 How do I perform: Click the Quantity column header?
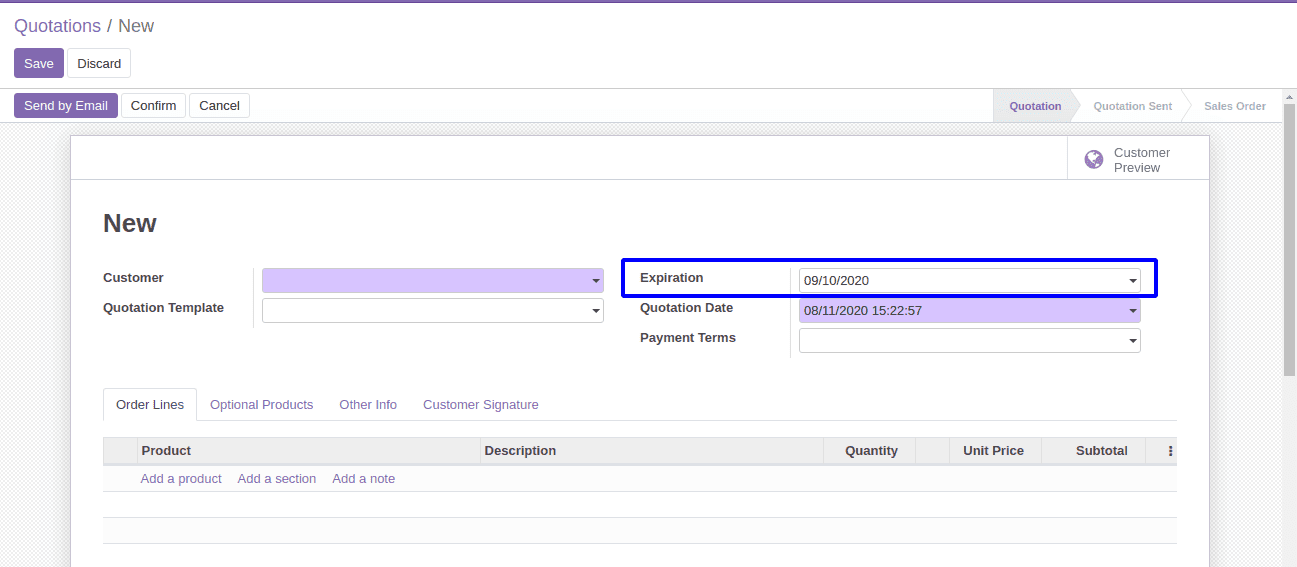[870, 451]
